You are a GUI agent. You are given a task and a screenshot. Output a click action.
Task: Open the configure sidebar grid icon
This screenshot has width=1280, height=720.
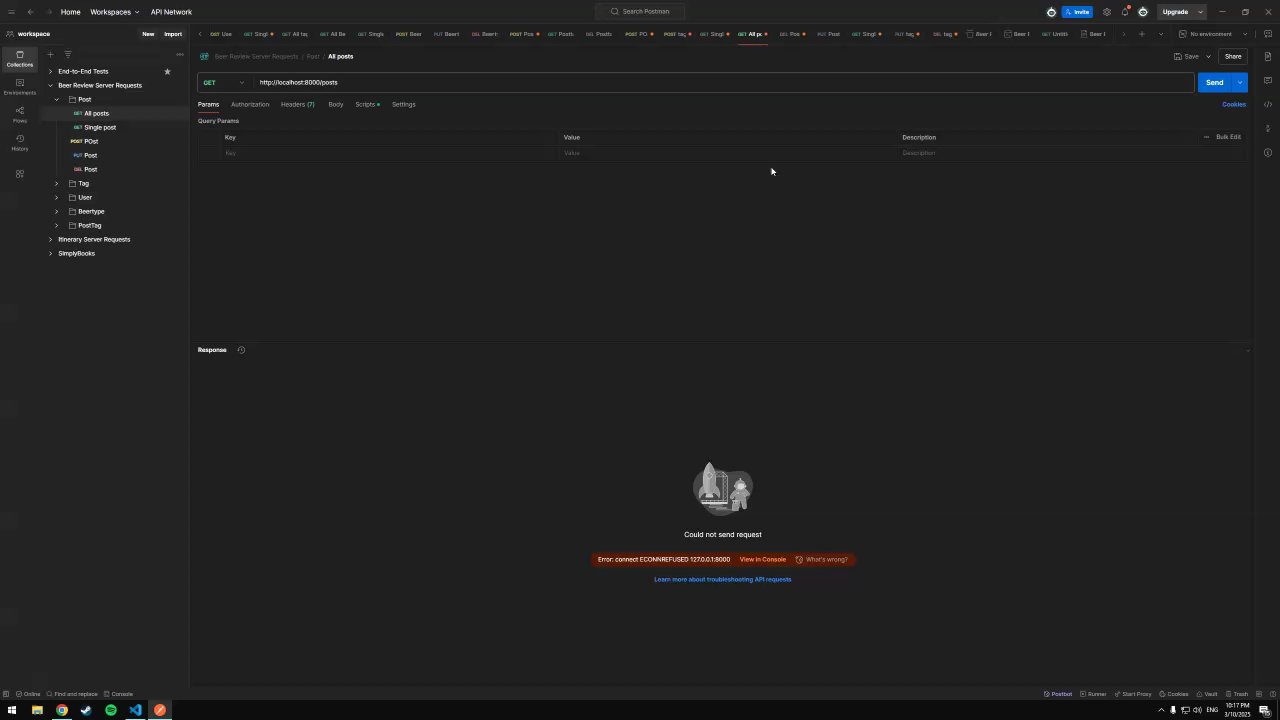pos(20,174)
